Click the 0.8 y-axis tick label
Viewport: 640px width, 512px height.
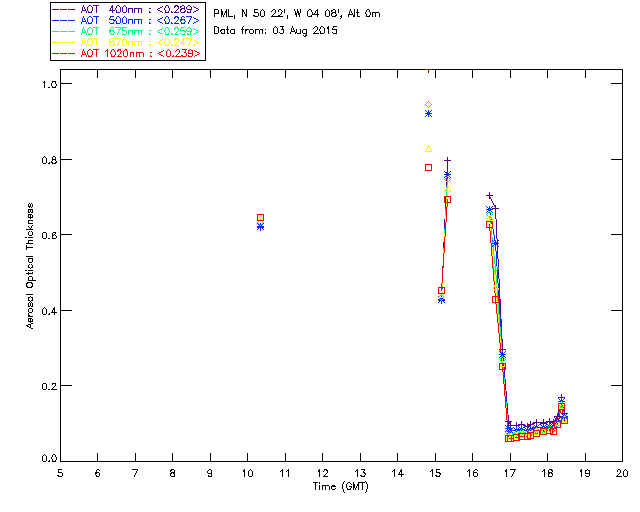[x=49, y=160]
